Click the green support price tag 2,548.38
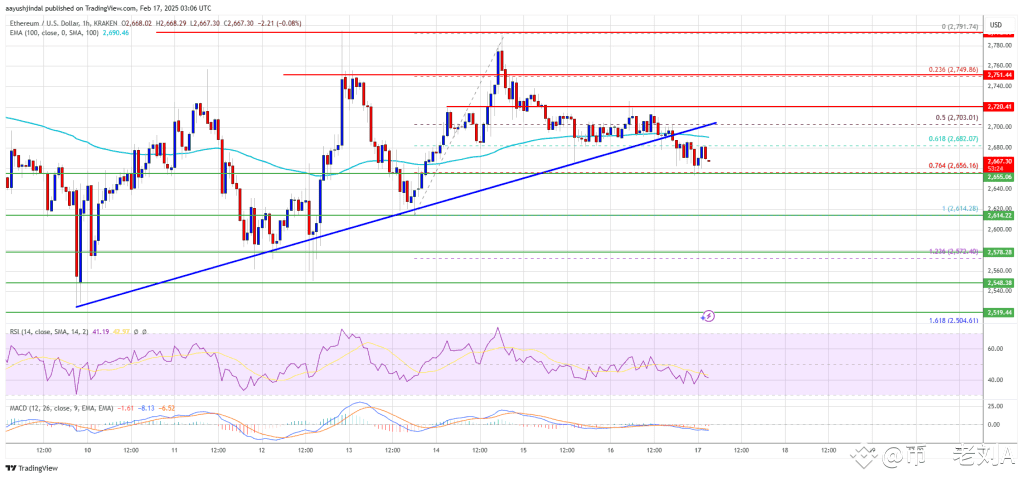Image resolution: width=1023 pixels, height=478 pixels. [x=1000, y=282]
